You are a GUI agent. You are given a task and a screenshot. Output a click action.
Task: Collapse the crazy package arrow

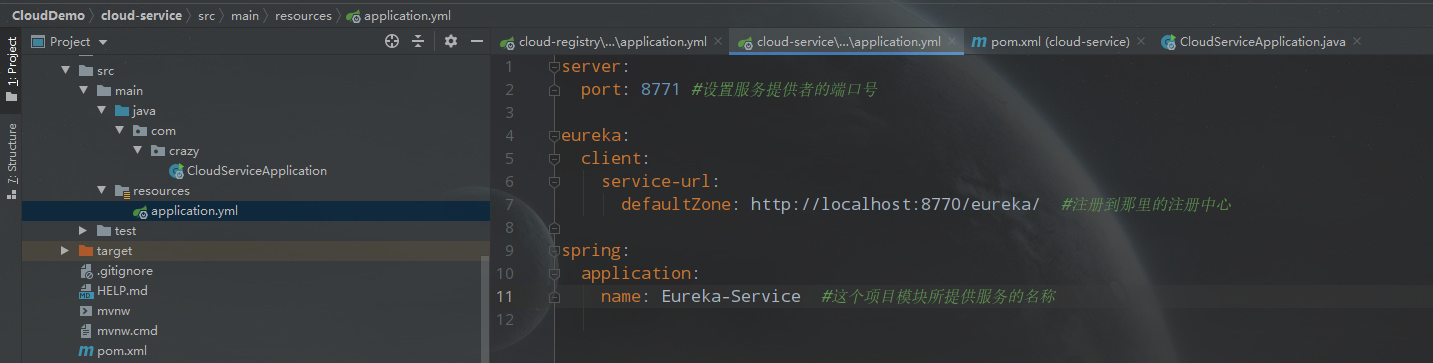(138, 151)
